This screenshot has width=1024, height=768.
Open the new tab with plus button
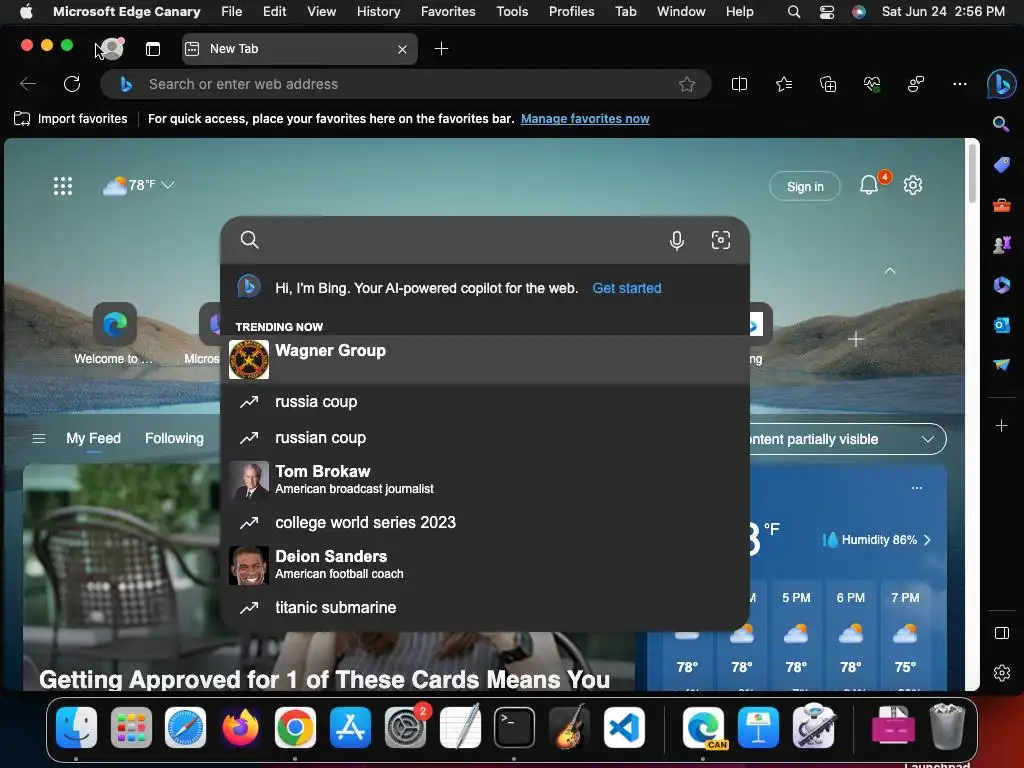tap(441, 49)
